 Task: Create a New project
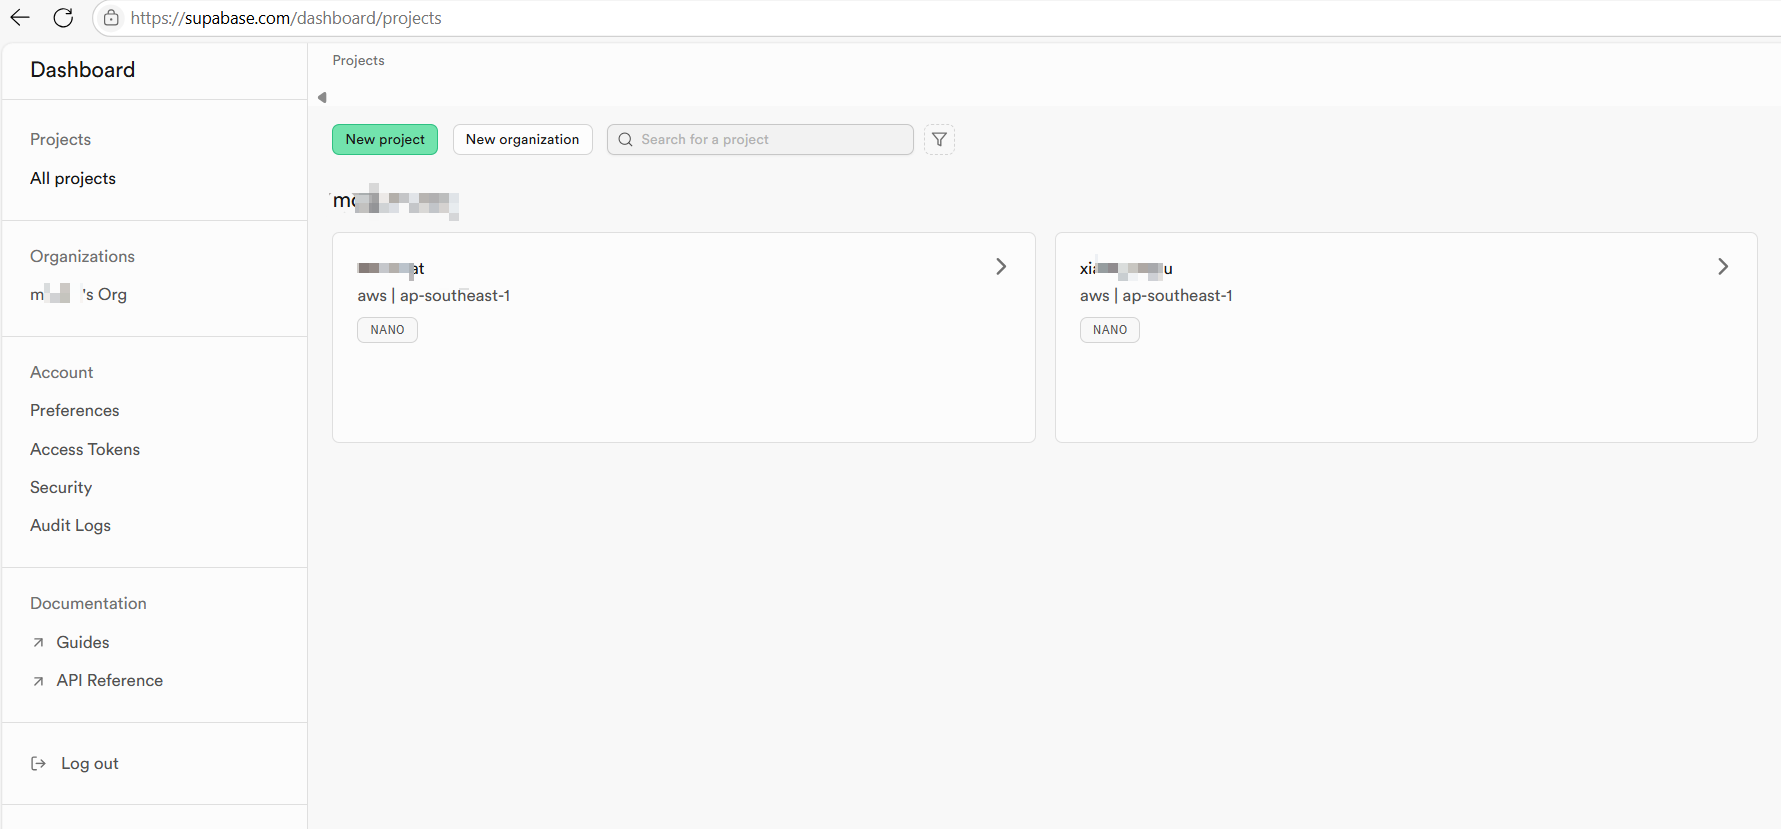coord(385,139)
